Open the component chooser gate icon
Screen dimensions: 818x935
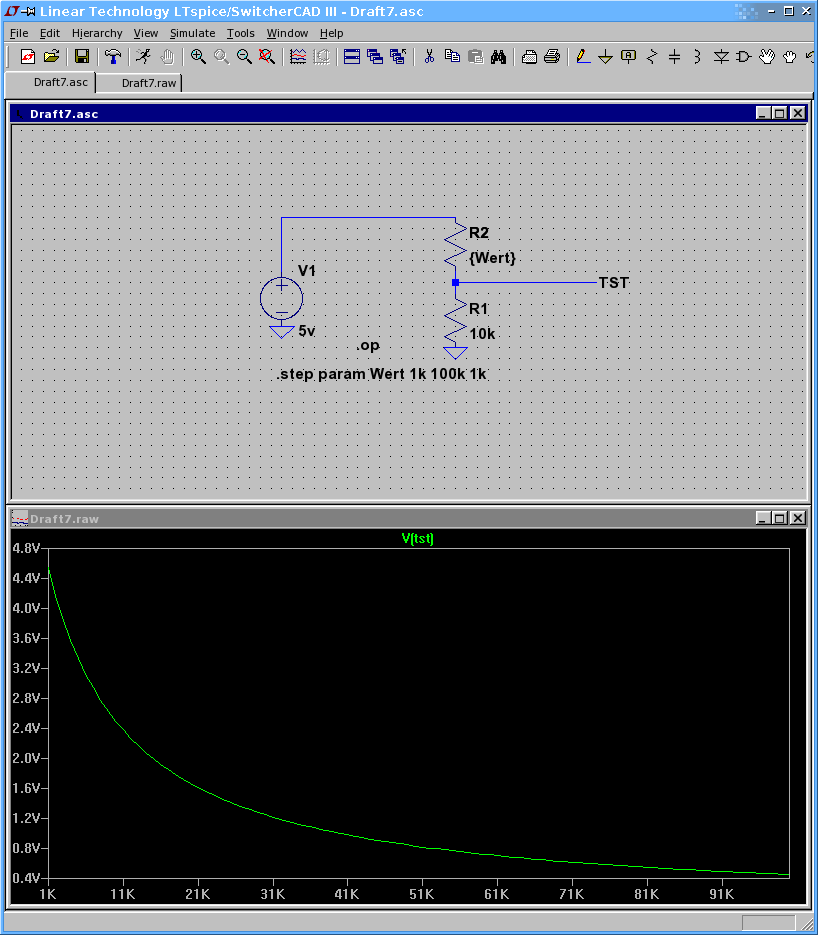tap(743, 57)
